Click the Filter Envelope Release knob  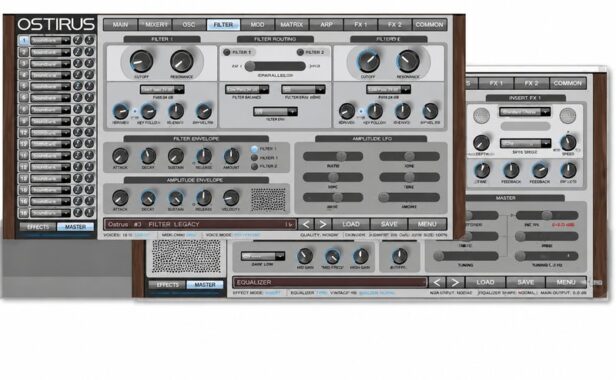coord(204,156)
